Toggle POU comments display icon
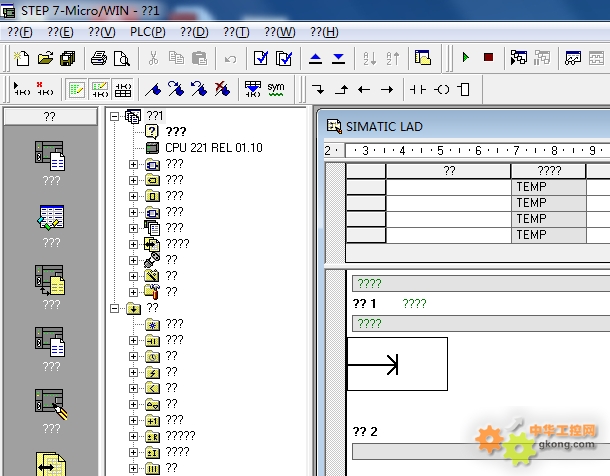This screenshot has height=476, width=610. click(x=76, y=90)
